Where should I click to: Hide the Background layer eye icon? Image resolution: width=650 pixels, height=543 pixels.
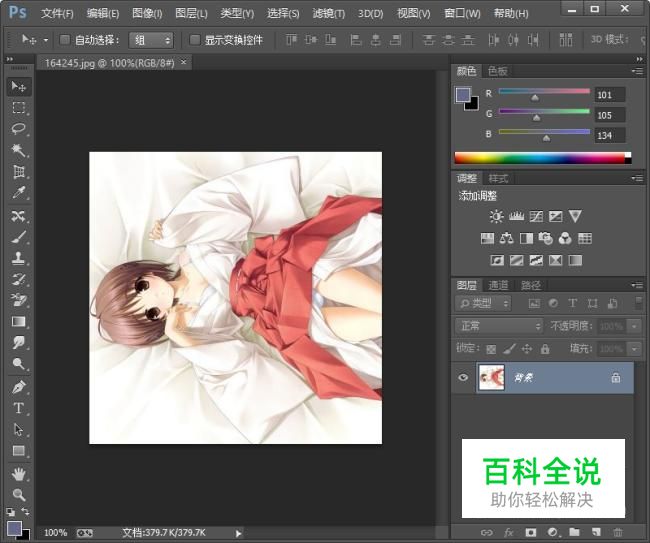[463, 377]
